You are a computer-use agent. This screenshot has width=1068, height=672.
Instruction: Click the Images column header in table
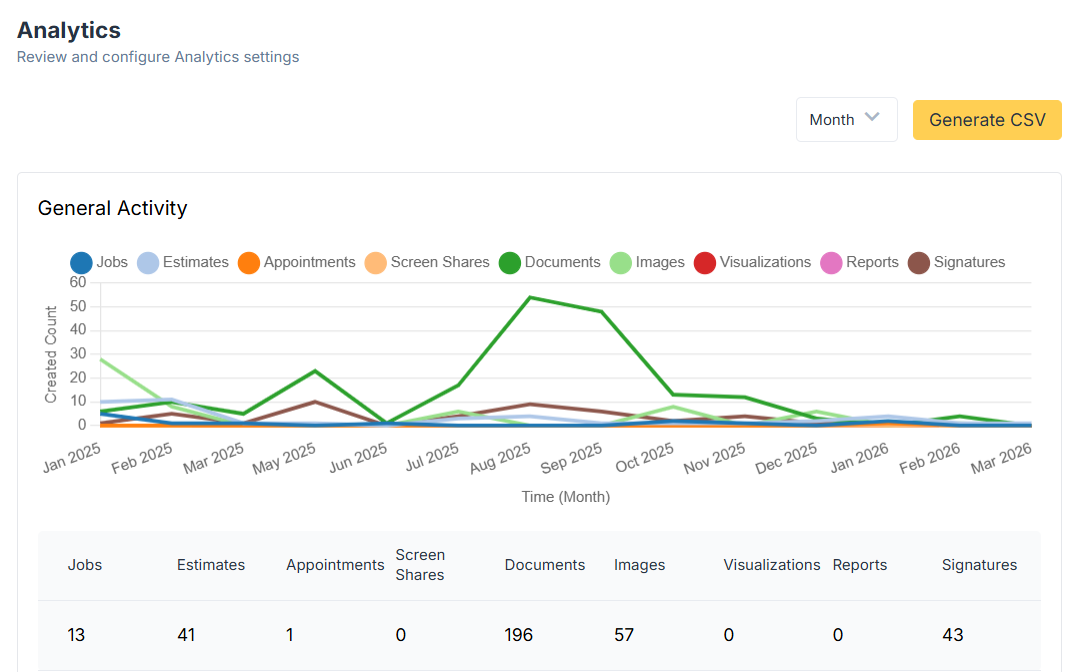click(639, 565)
